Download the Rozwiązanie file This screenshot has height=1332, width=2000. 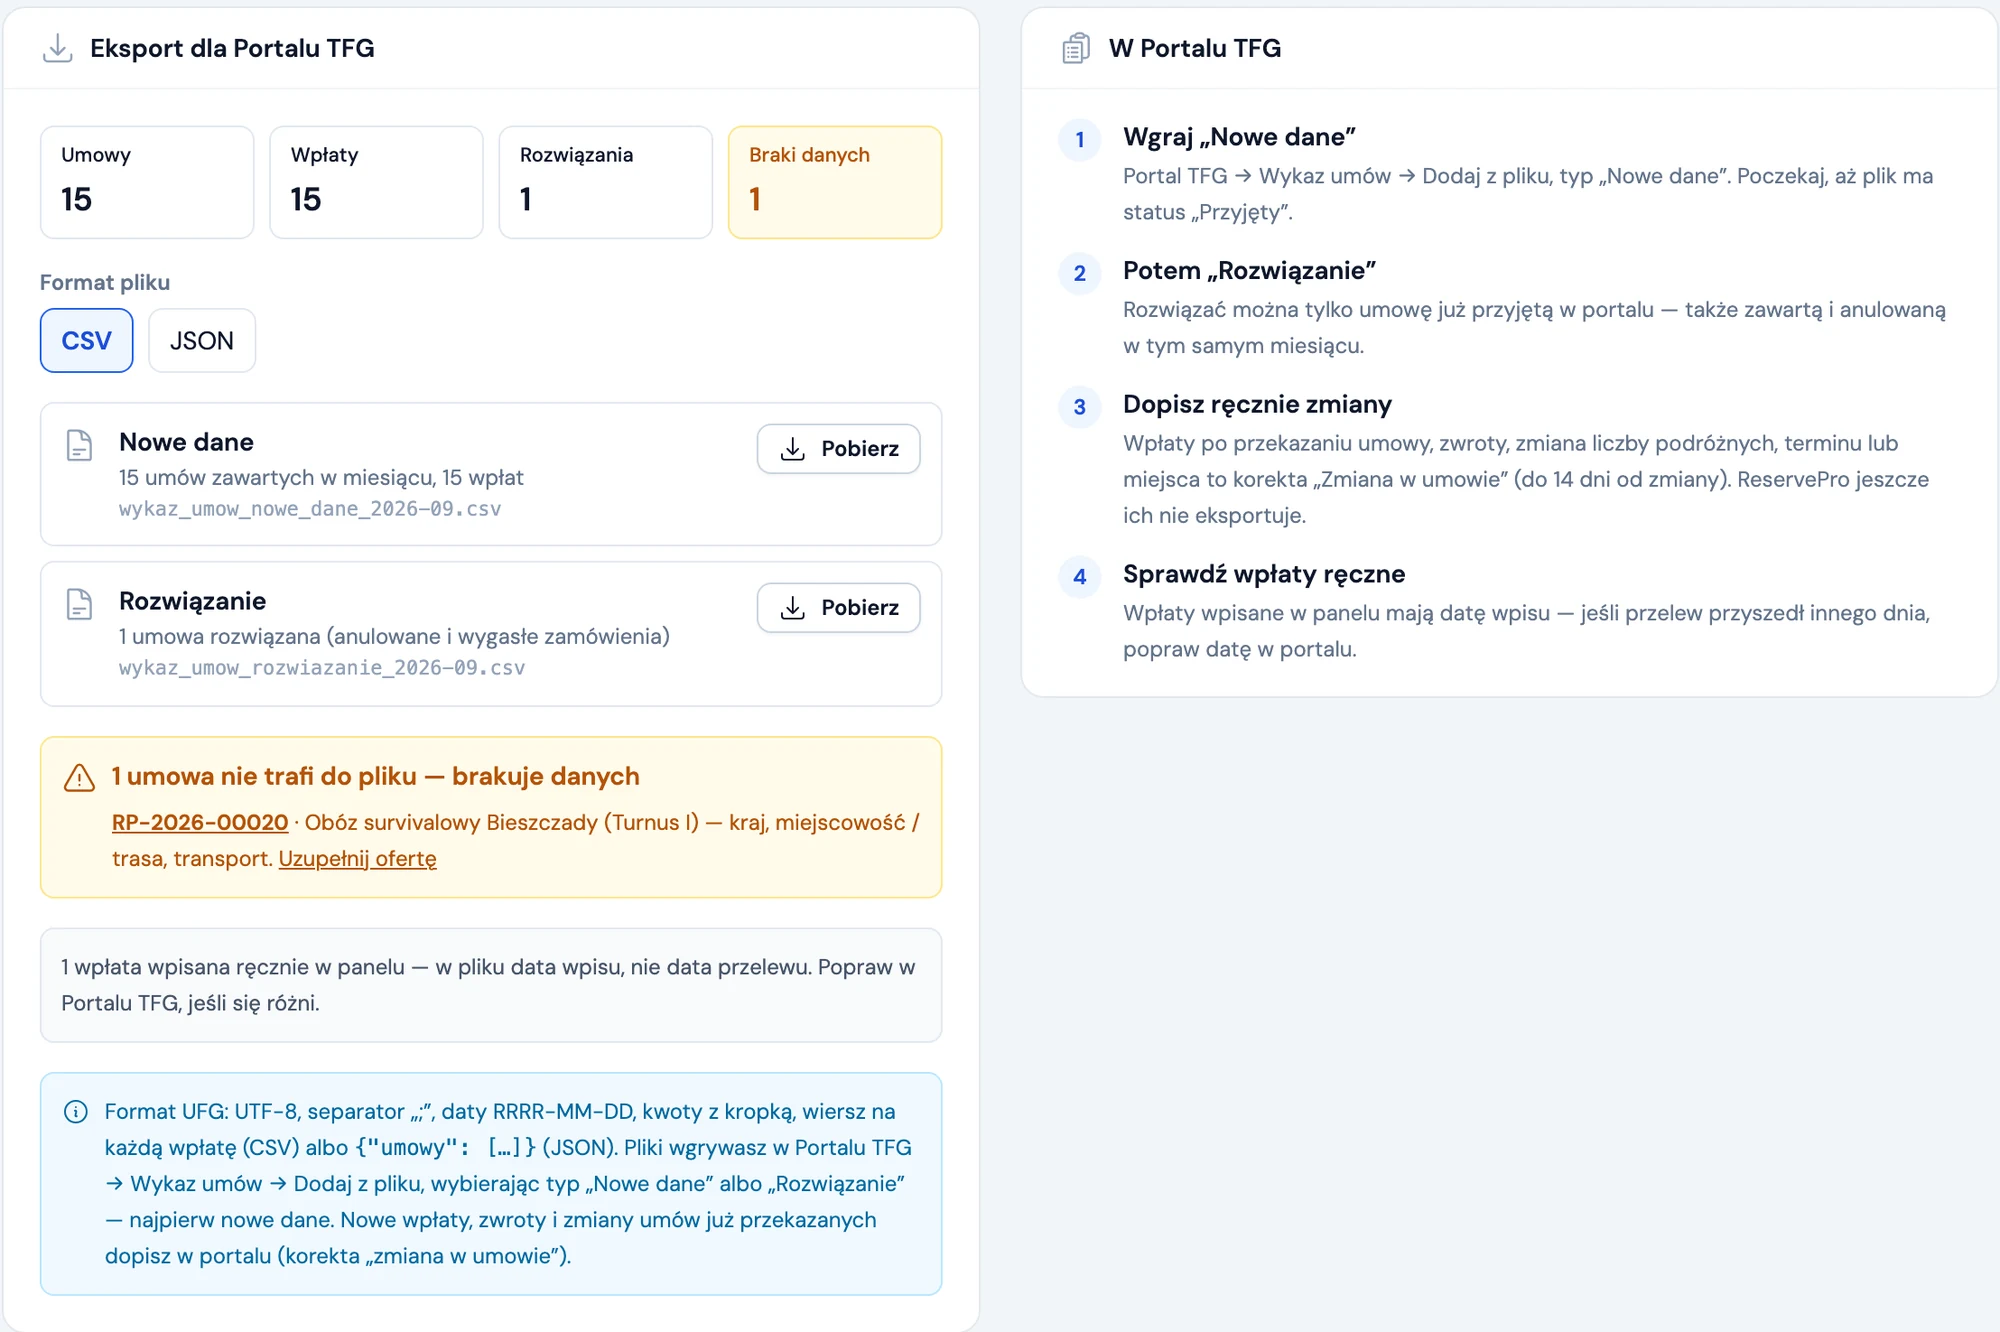click(838, 608)
